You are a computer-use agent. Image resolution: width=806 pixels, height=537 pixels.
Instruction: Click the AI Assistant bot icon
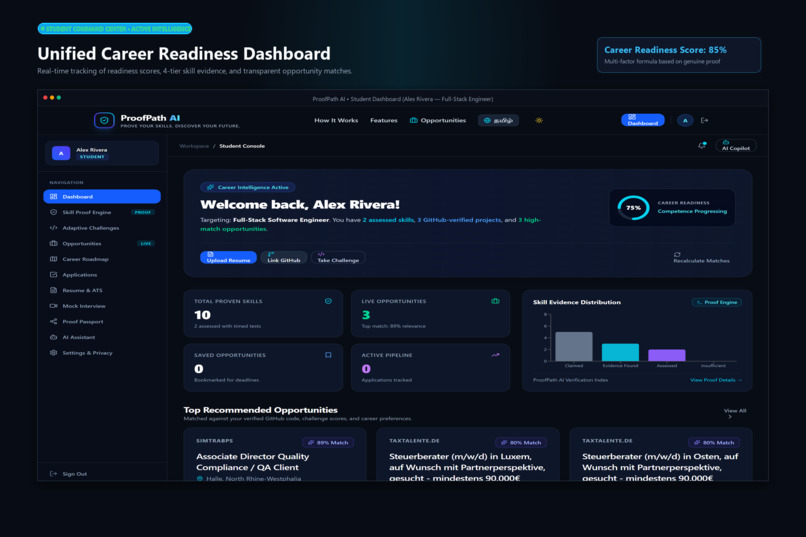pos(53,337)
